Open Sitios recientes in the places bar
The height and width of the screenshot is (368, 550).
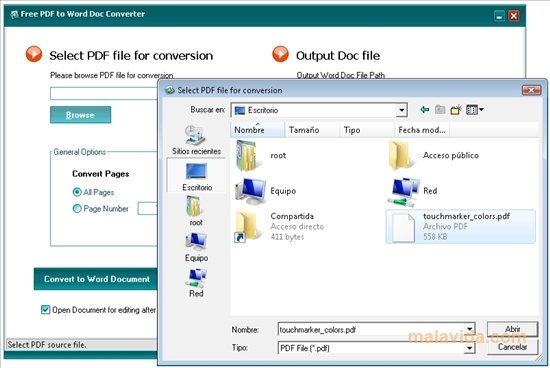[196, 140]
